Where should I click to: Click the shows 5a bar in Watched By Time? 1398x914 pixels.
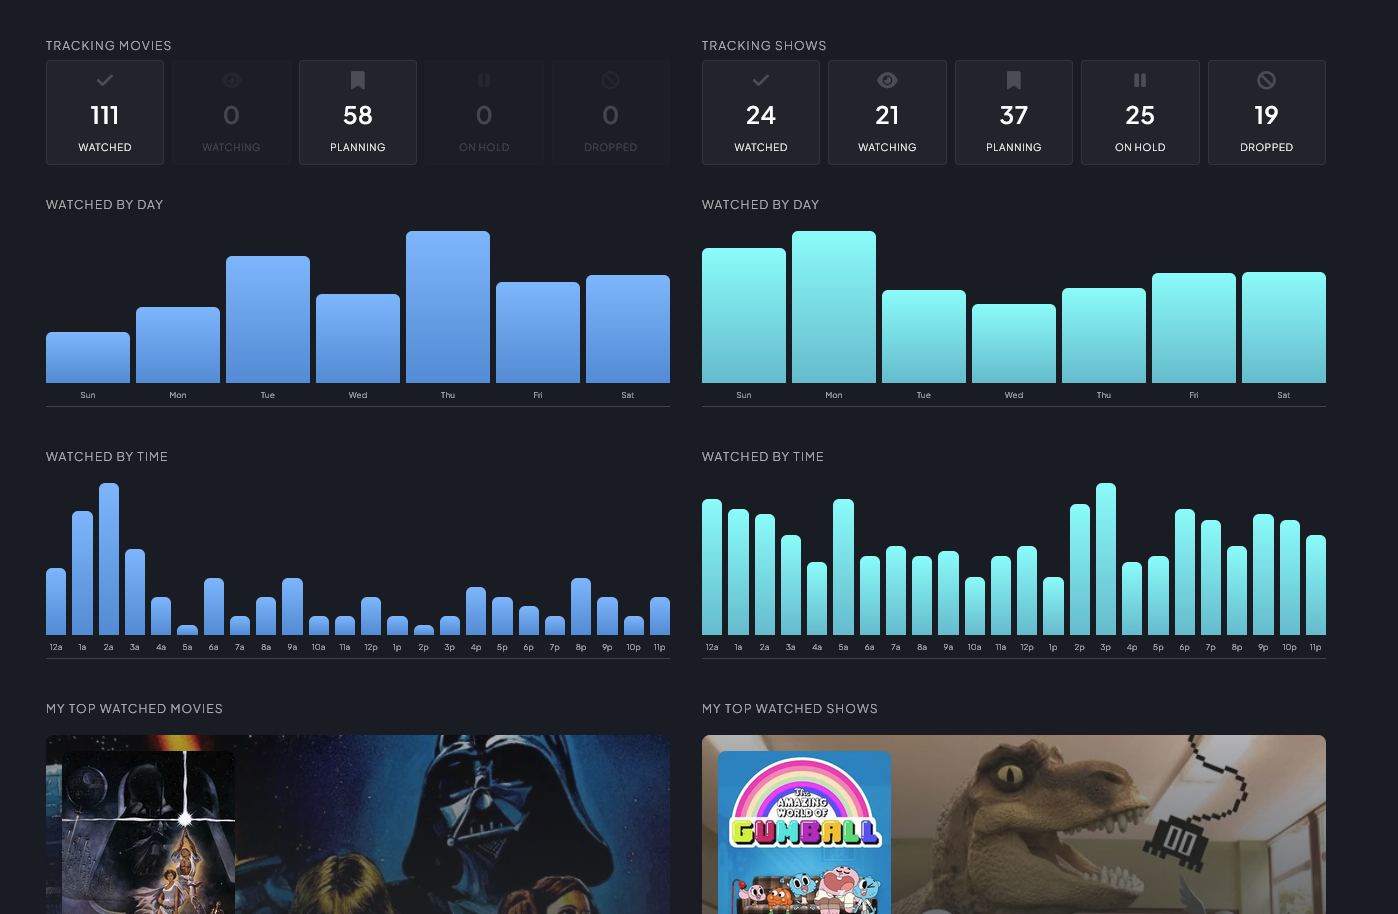point(843,567)
